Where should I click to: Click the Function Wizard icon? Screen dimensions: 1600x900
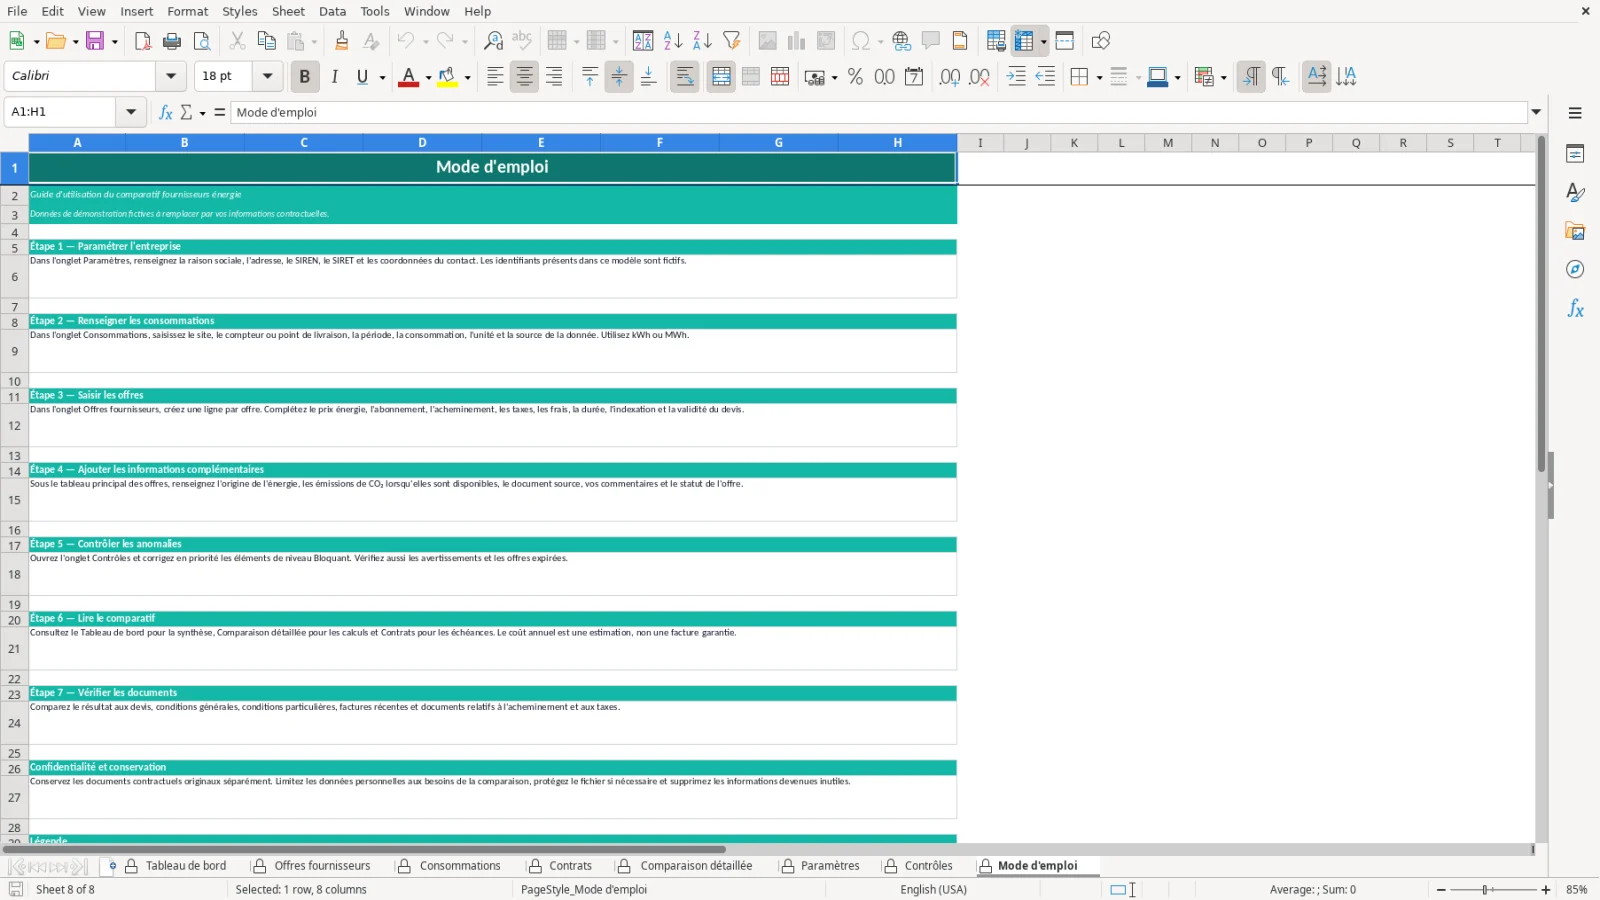166,112
